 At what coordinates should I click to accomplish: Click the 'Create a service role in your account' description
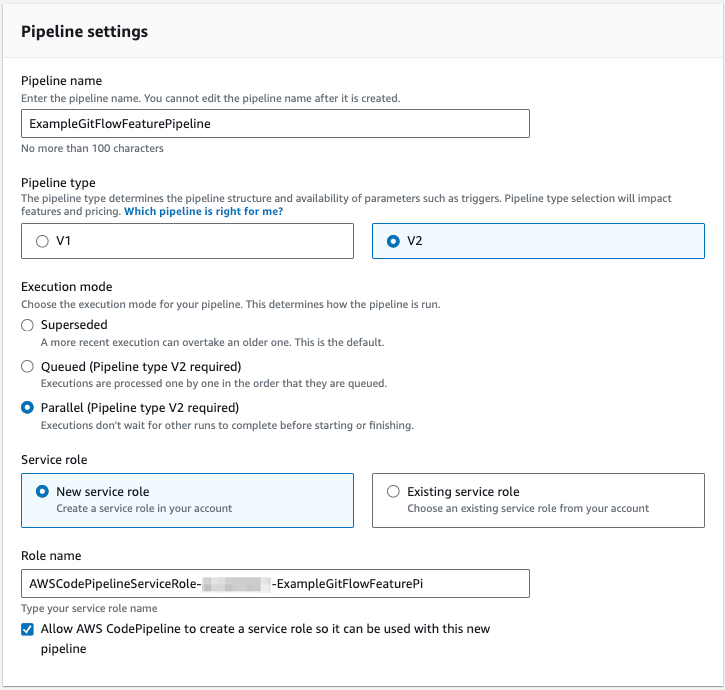[x=146, y=508]
